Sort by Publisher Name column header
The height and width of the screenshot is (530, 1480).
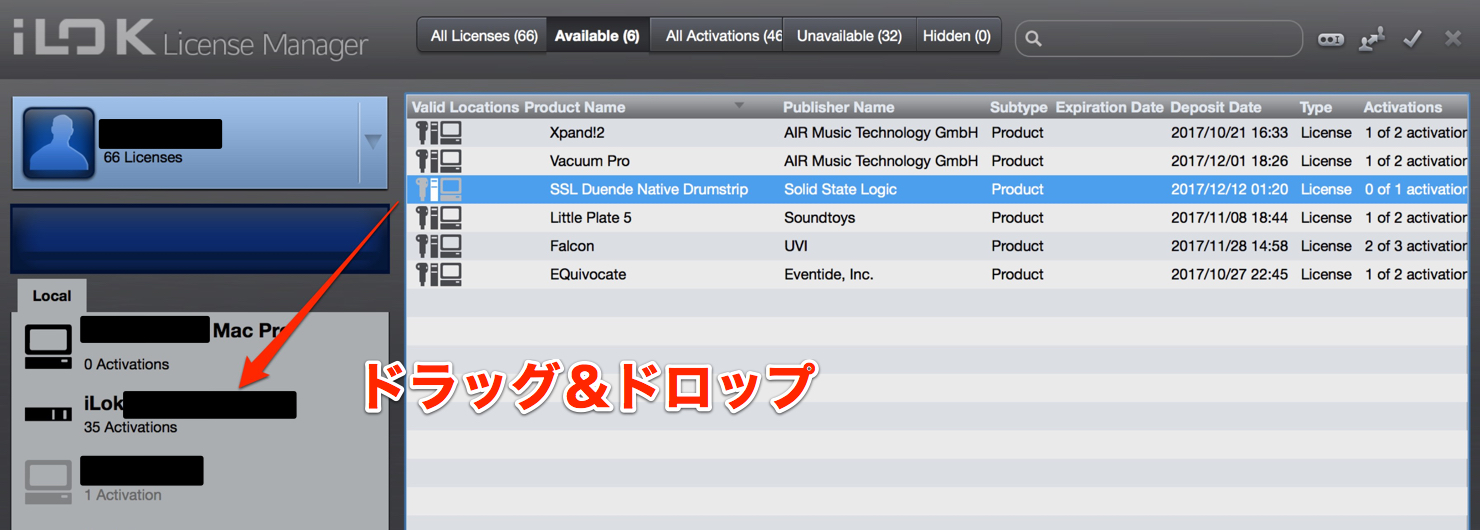838,107
